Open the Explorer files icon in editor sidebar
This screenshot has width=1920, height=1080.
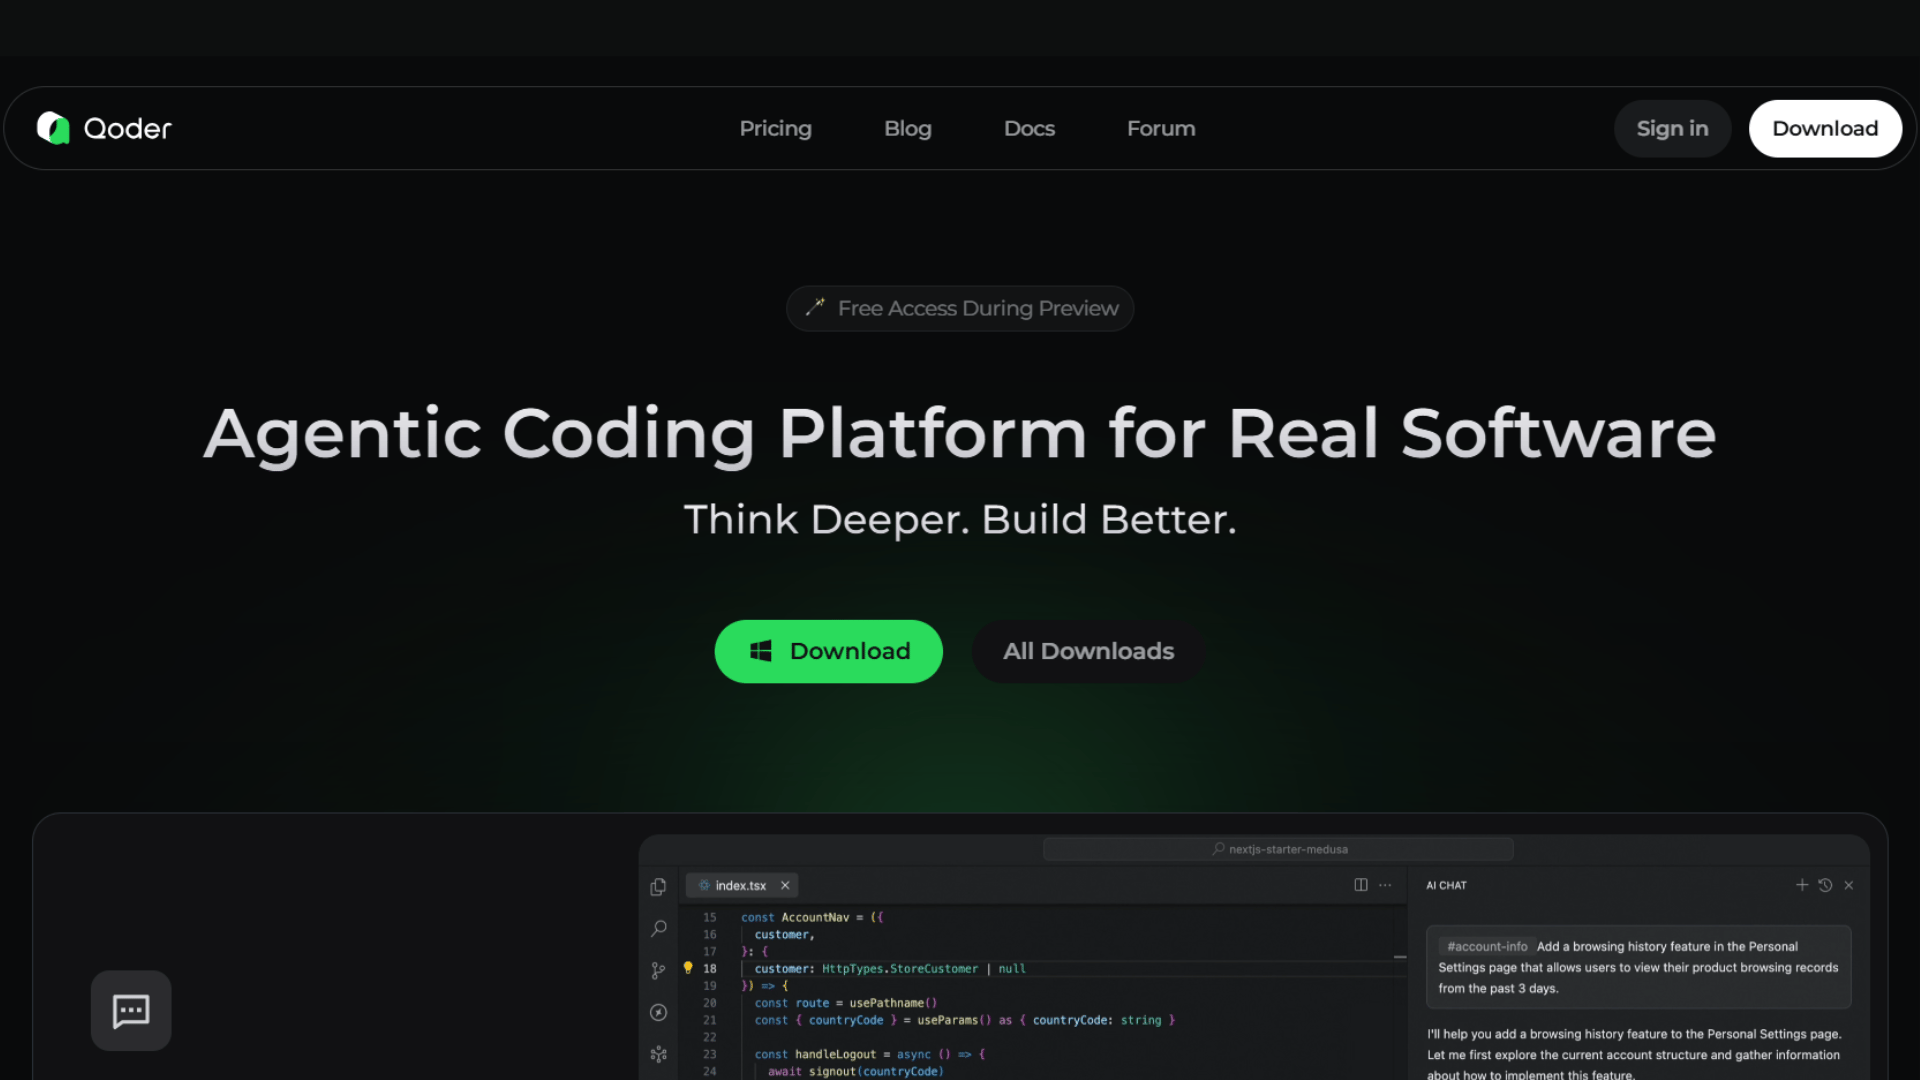coord(658,887)
